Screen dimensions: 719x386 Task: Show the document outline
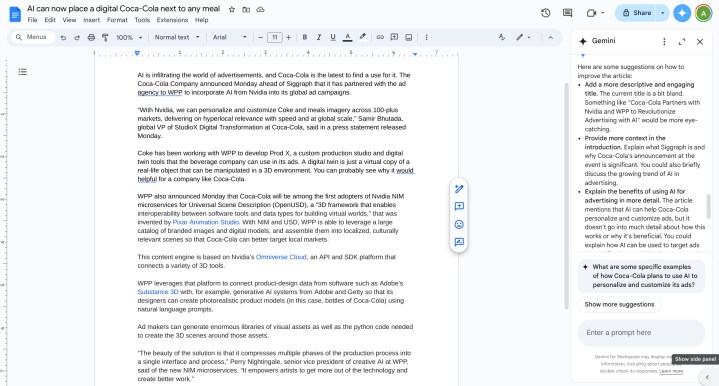22,72
